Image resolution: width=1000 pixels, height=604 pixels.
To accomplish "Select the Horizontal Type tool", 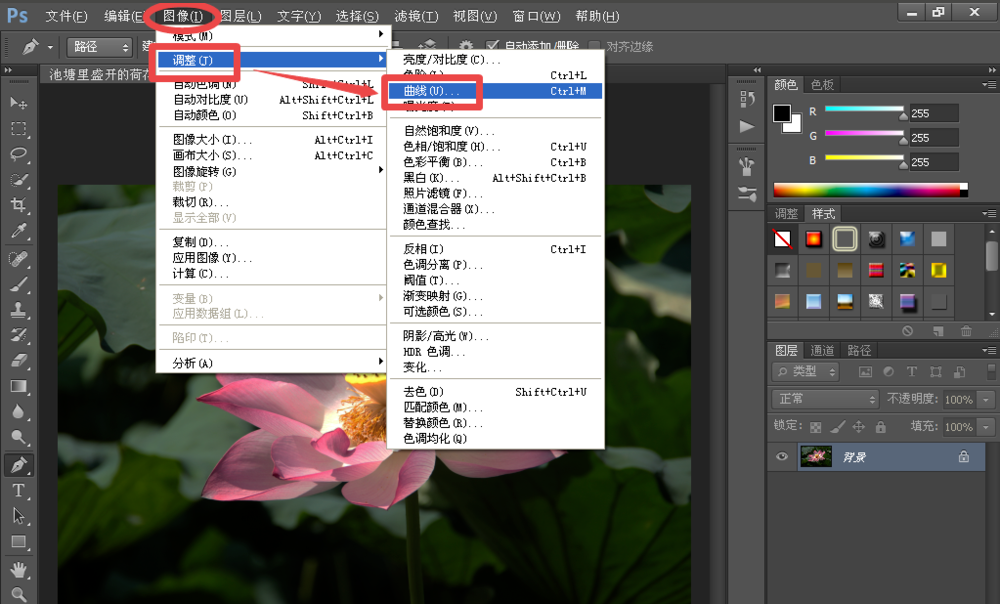I will pyautogui.click(x=18, y=490).
